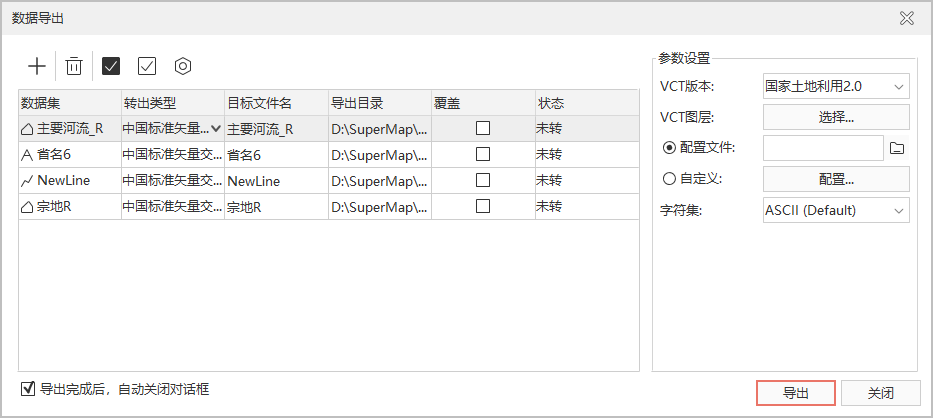This screenshot has height=418, width=933.
Task: Click the VCT图层 选择... button
Action: [836, 117]
